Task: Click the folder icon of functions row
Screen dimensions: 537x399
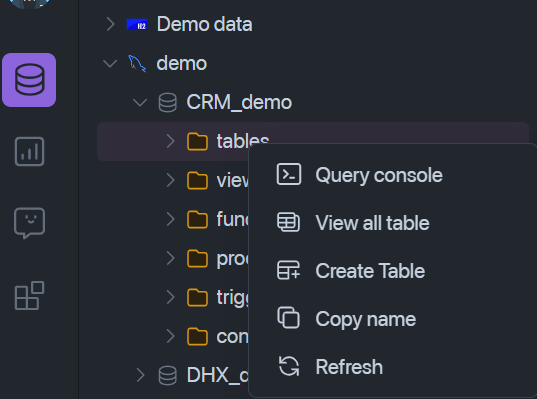Action: pos(198,220)
